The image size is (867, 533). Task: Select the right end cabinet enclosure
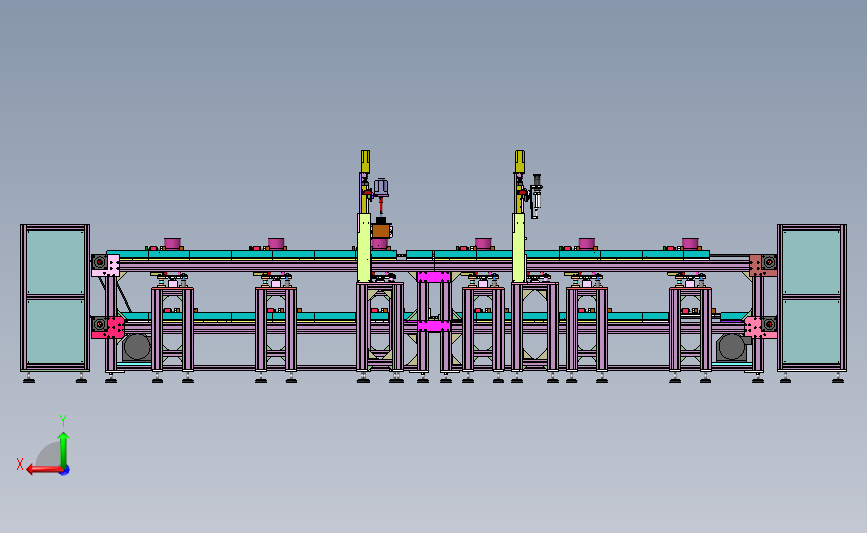pos(812,297)
